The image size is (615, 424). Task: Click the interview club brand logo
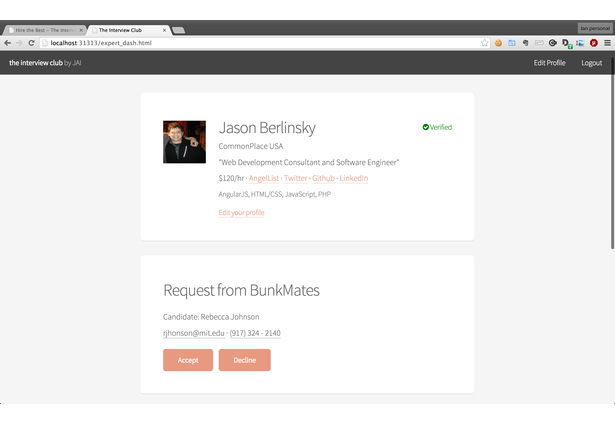[45, 63]
